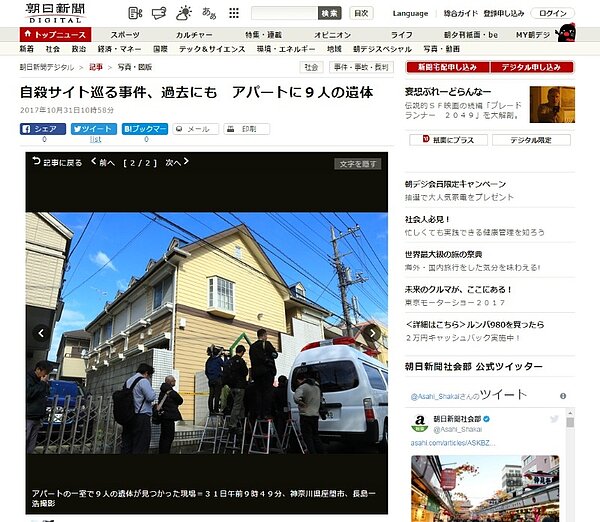
Task: Open 総合ガイド link
Action: tap(461, 13)
